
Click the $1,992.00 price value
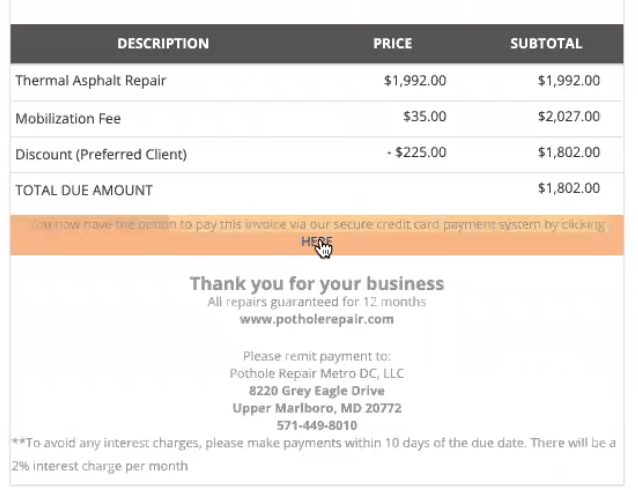click(x=415, y=81)
